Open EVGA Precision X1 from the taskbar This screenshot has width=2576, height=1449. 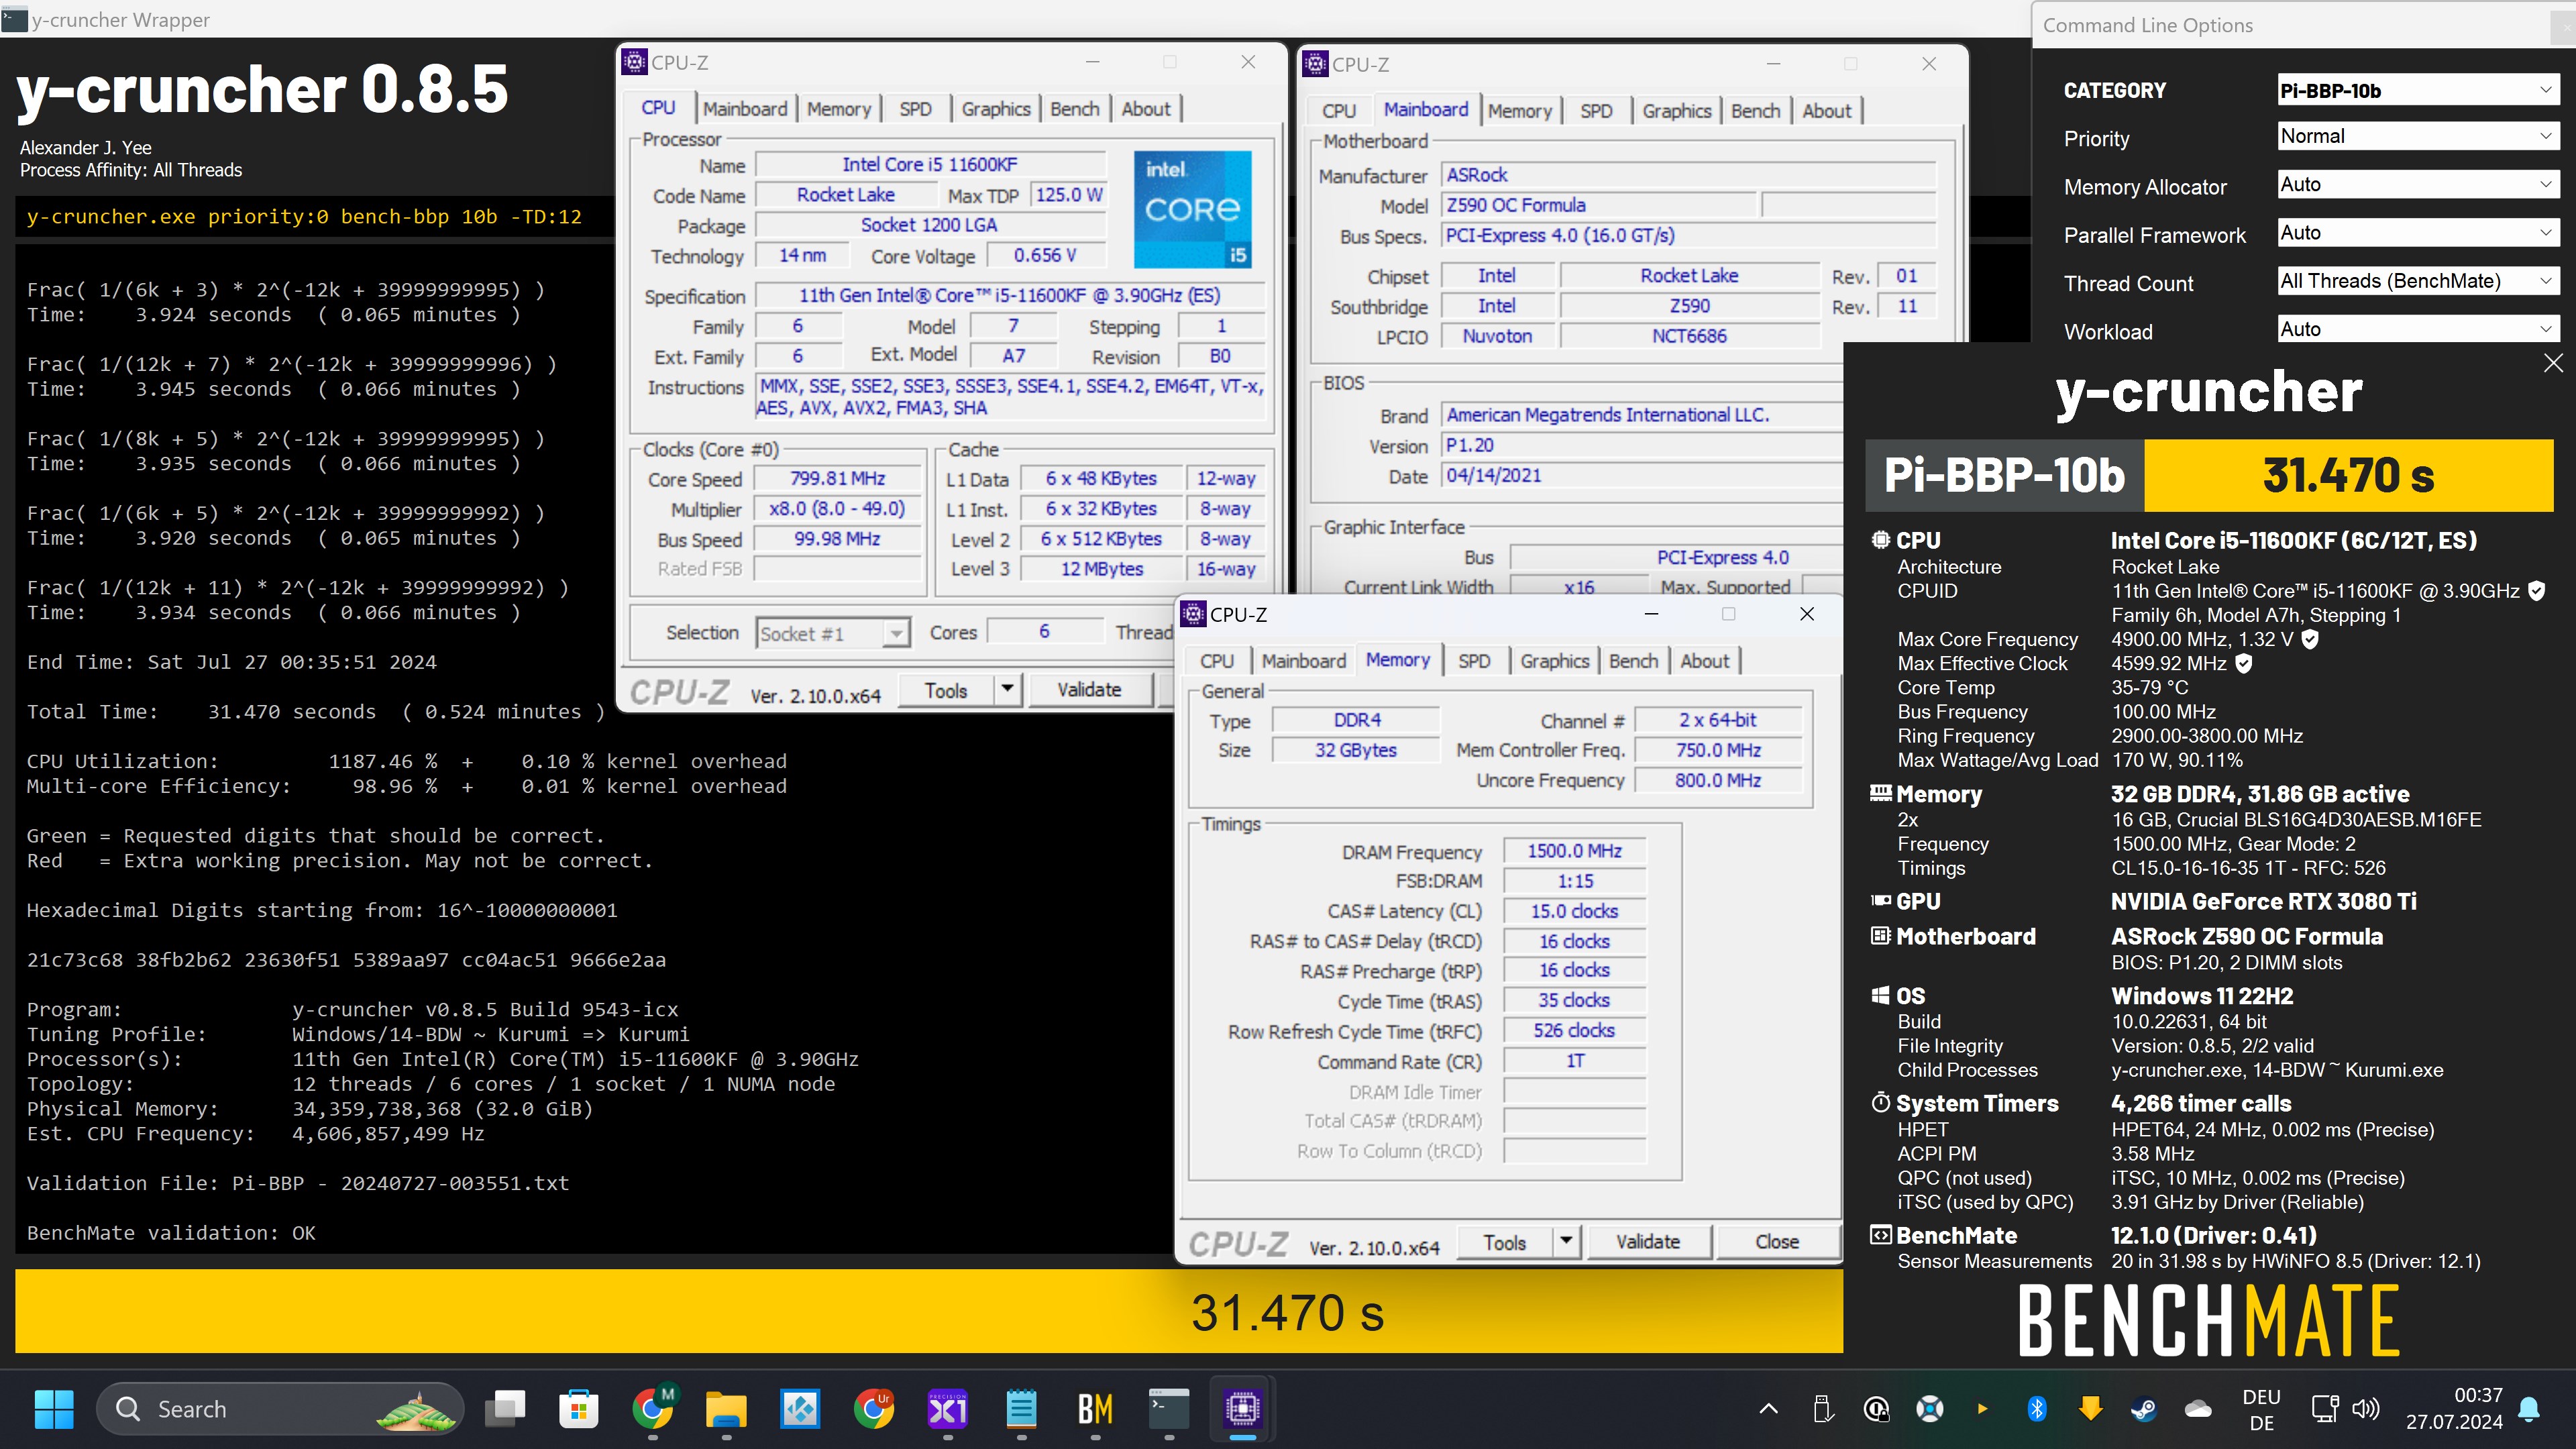point(947,1409)
